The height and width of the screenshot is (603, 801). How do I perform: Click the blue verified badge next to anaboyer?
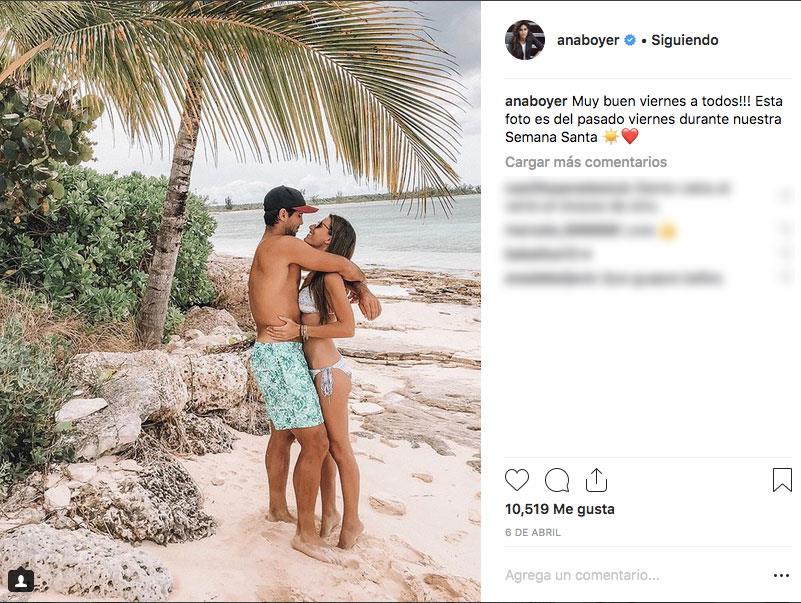[630, 40]
